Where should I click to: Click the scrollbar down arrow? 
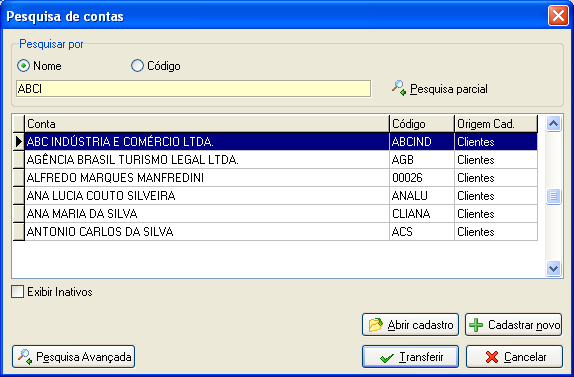[x=554, y=268]
